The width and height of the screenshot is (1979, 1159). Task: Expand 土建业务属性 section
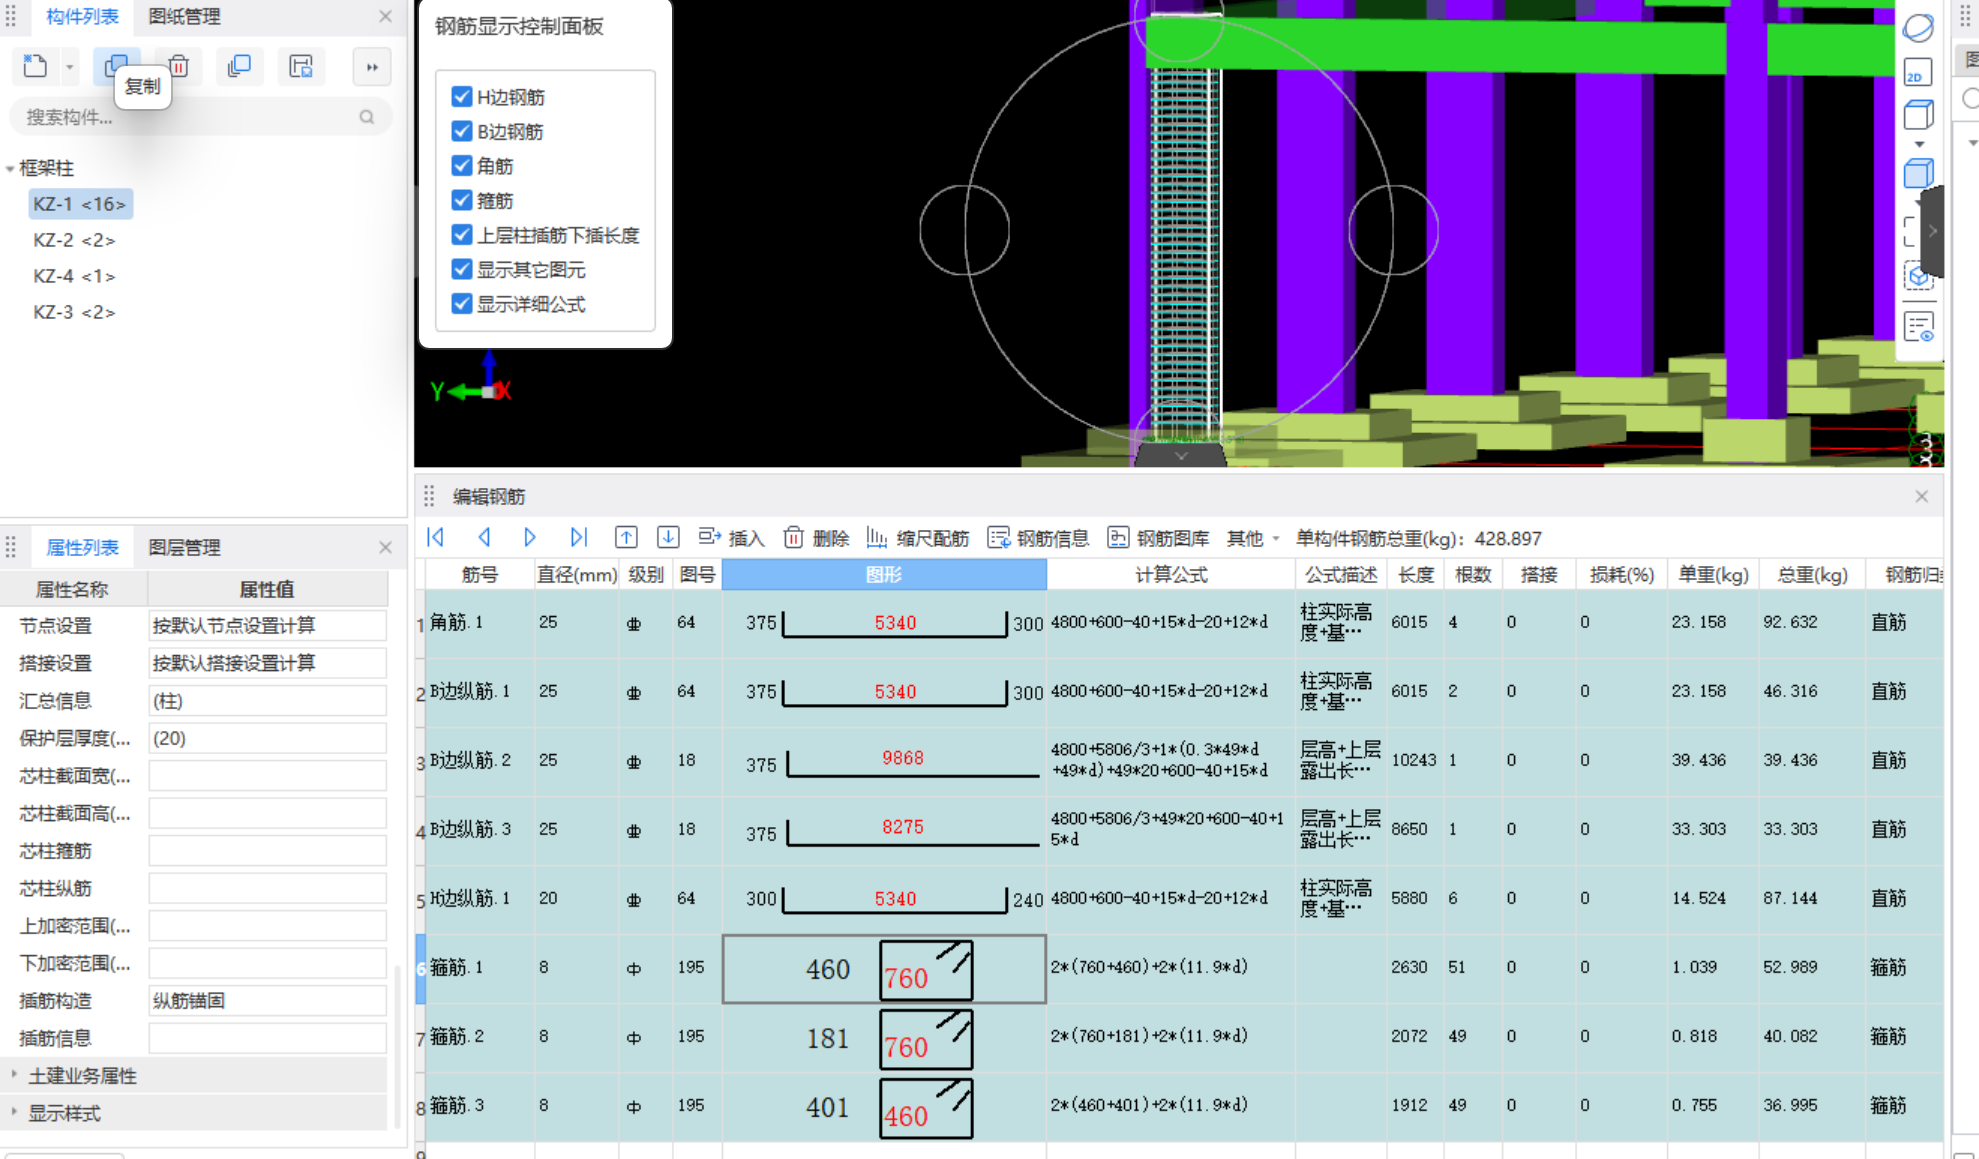point(14,1074)
